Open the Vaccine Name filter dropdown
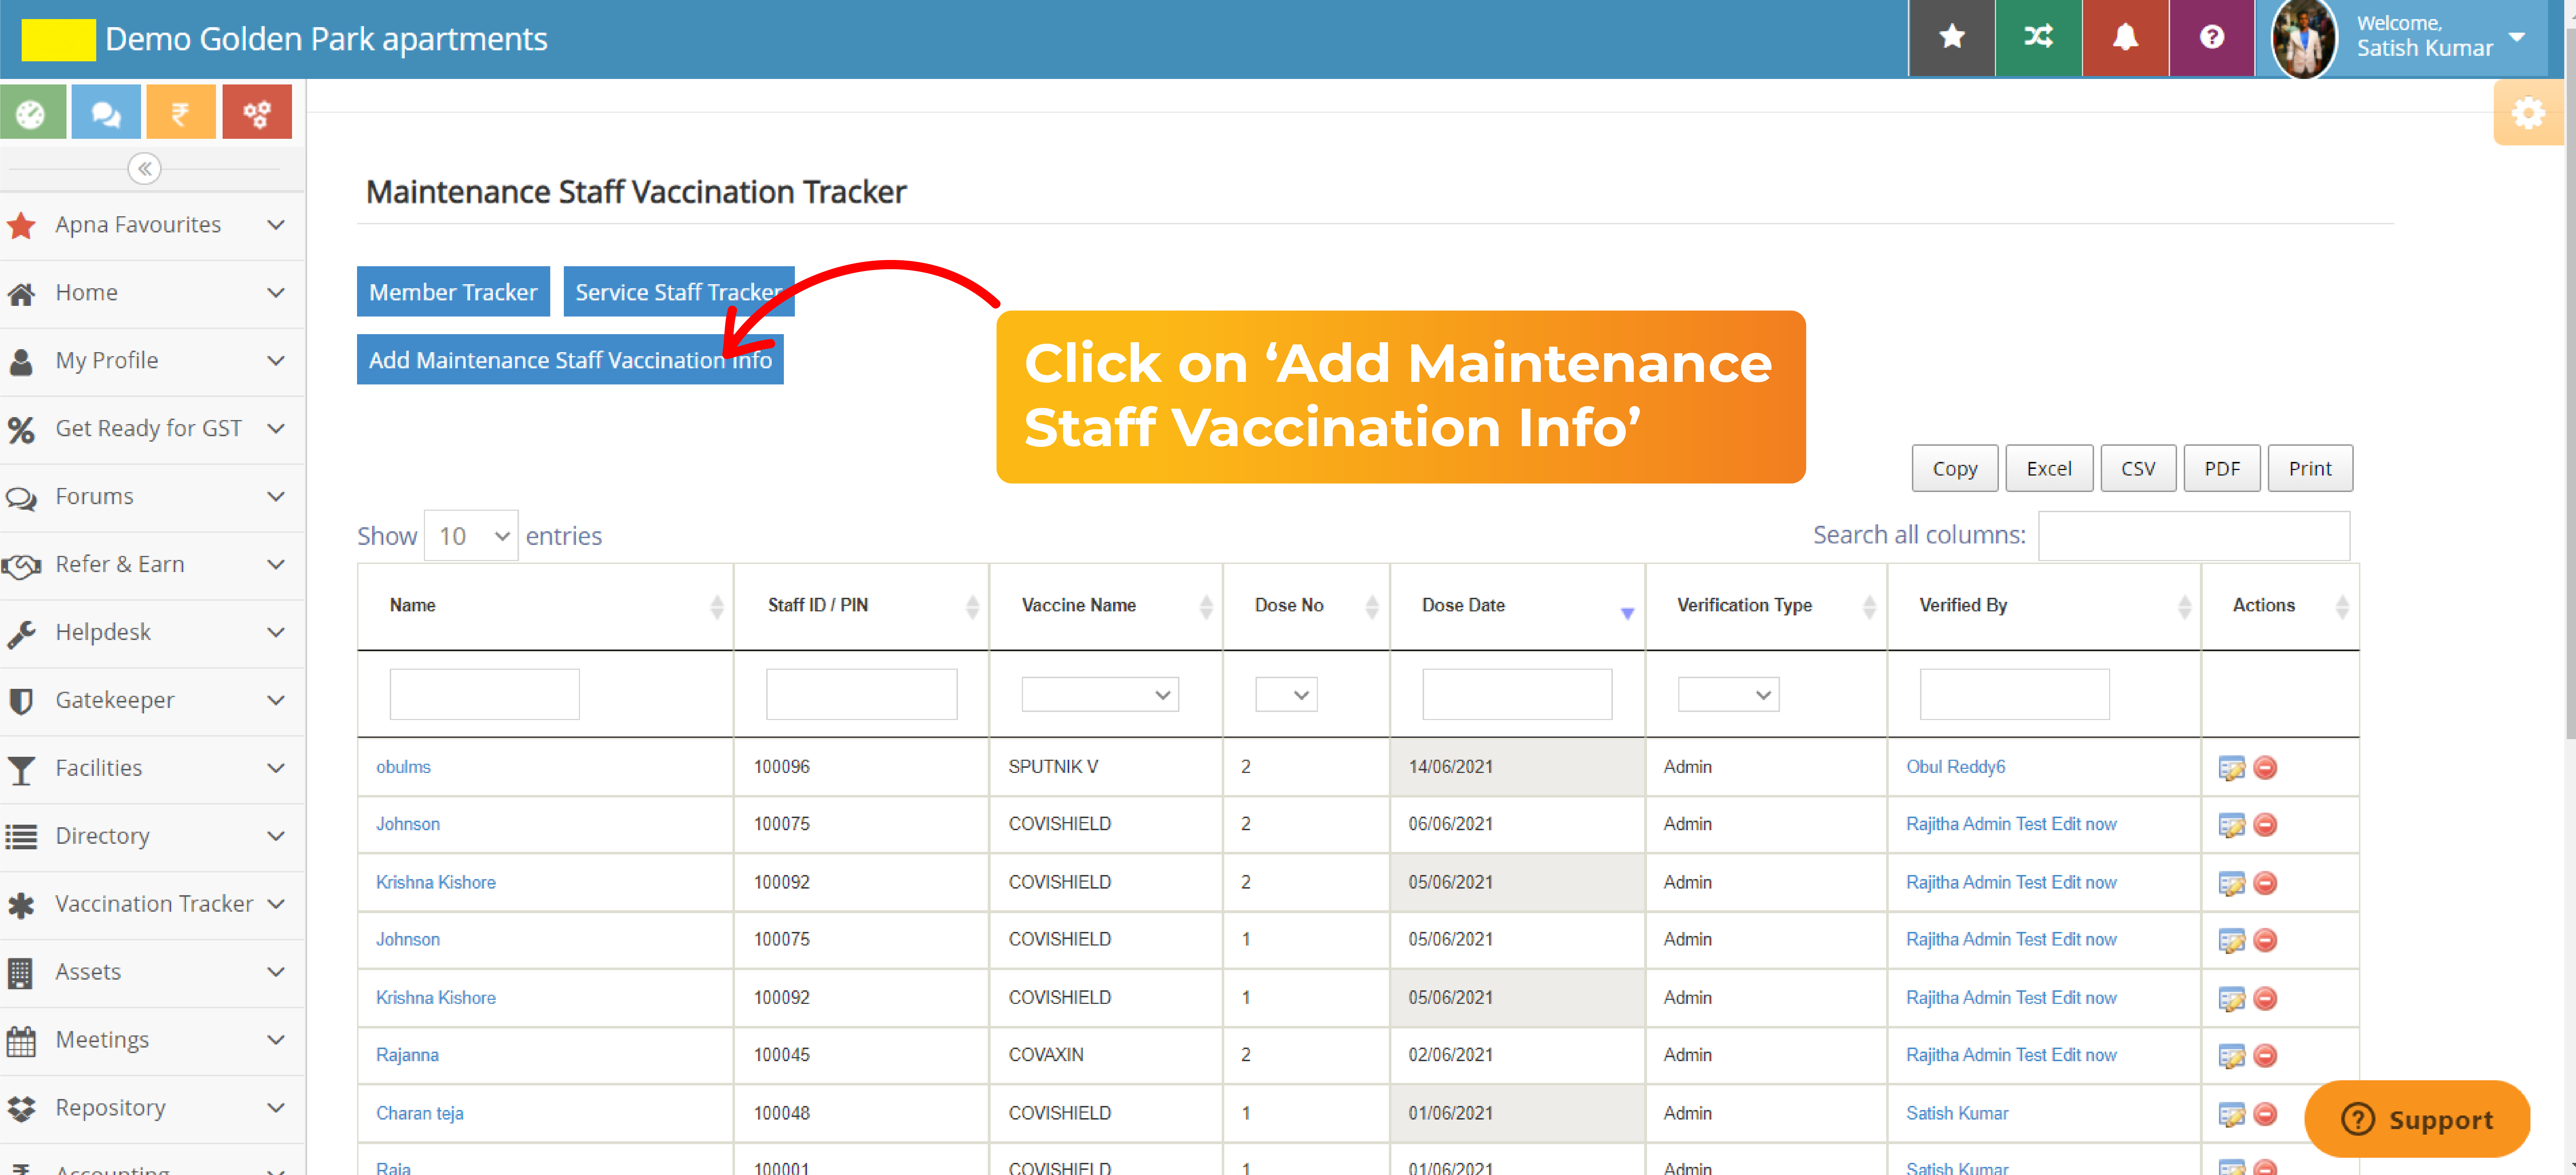The image size is (2576, 1175). [x=1100, y=695]
